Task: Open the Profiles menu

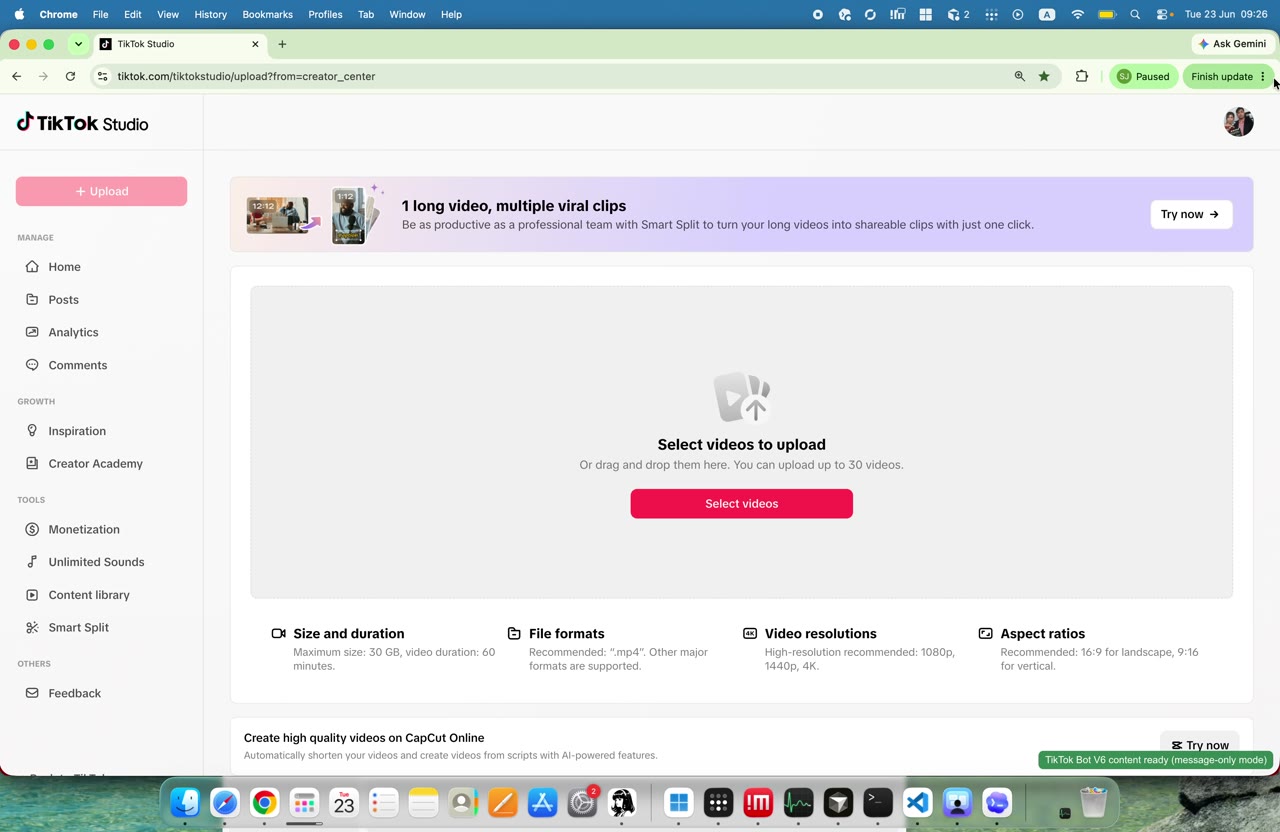Action: 325,14
